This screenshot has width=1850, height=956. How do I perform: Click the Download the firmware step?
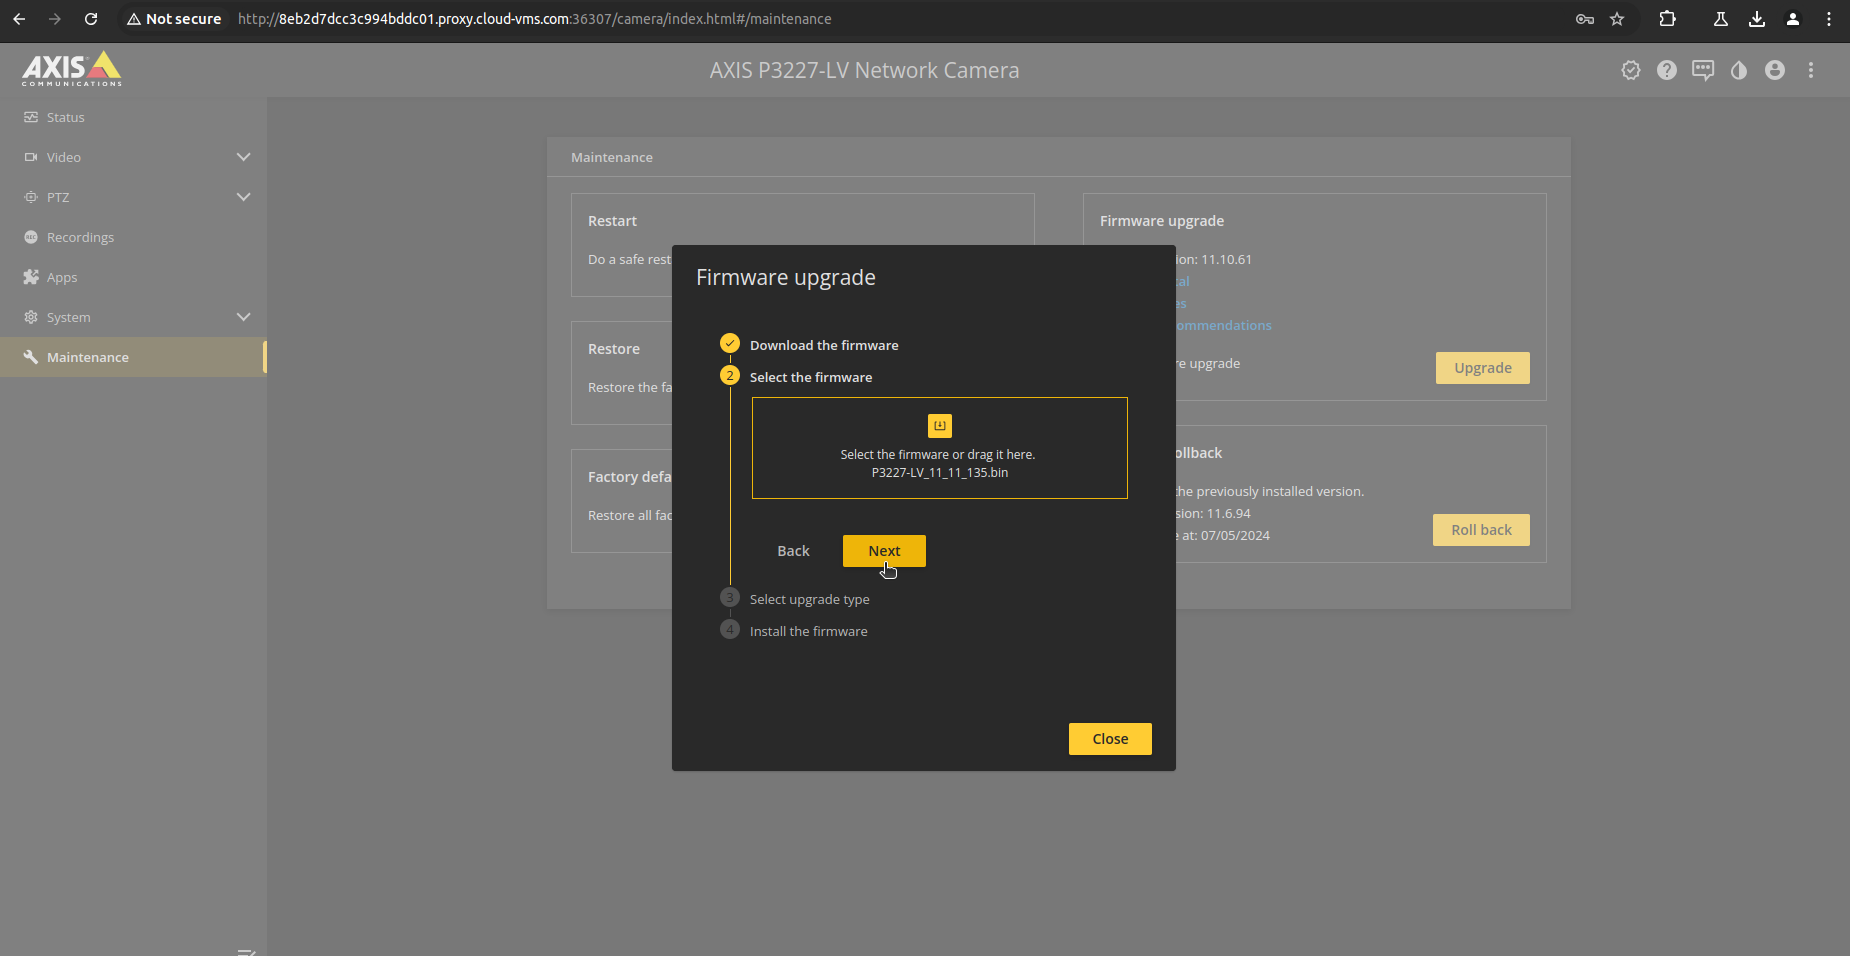tap(823, 345)
